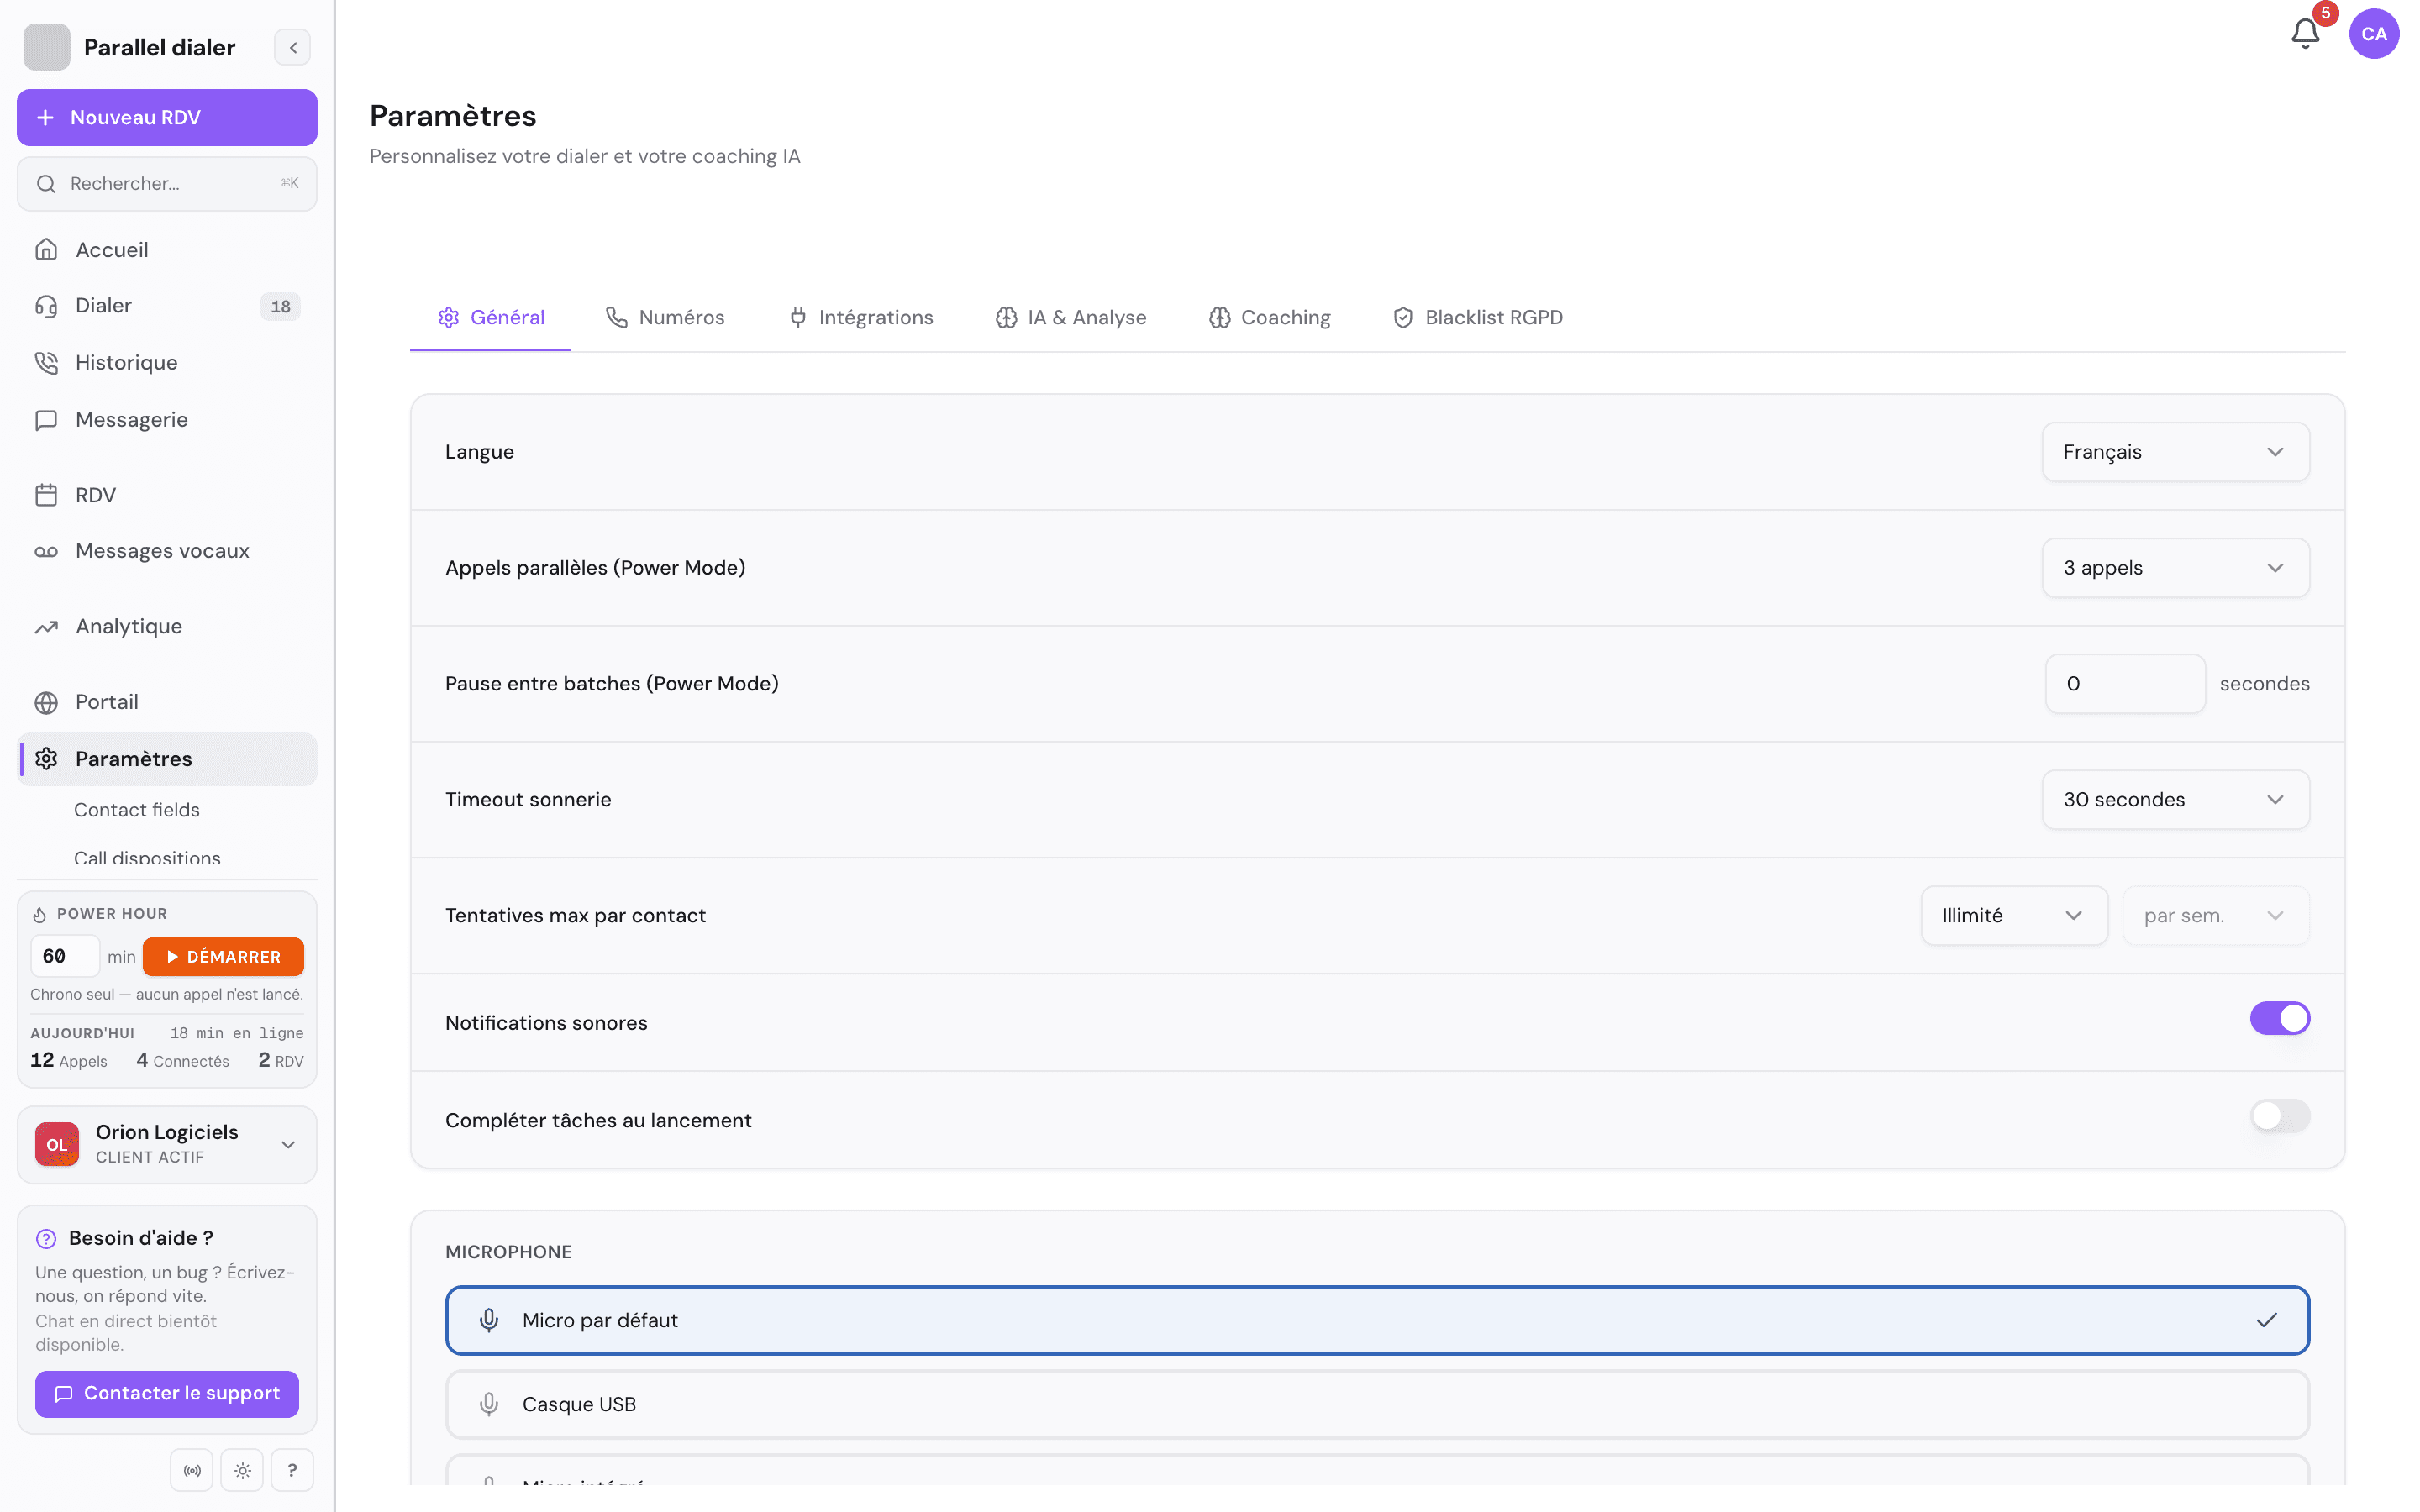Open Contact fields submenu link
Screen dimensions: 2420x1512
click(137, 810)
